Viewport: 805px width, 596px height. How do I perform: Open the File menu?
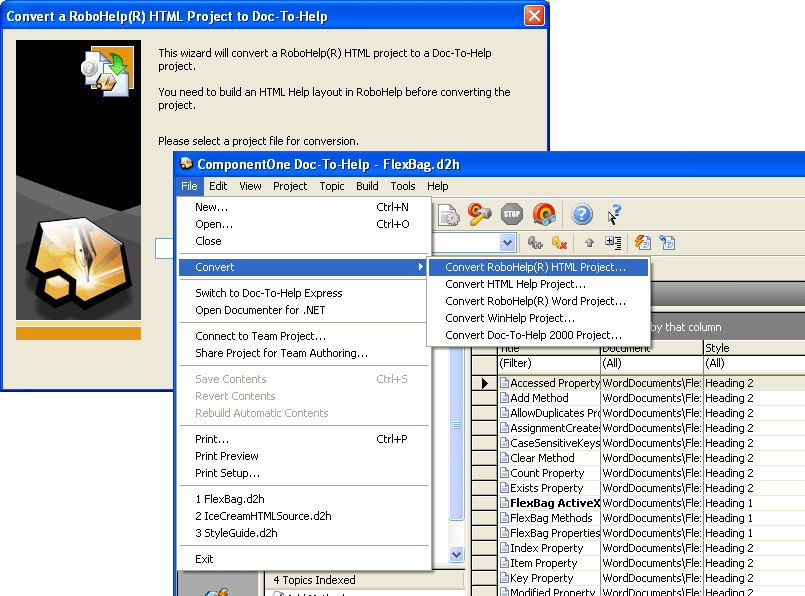189,186
